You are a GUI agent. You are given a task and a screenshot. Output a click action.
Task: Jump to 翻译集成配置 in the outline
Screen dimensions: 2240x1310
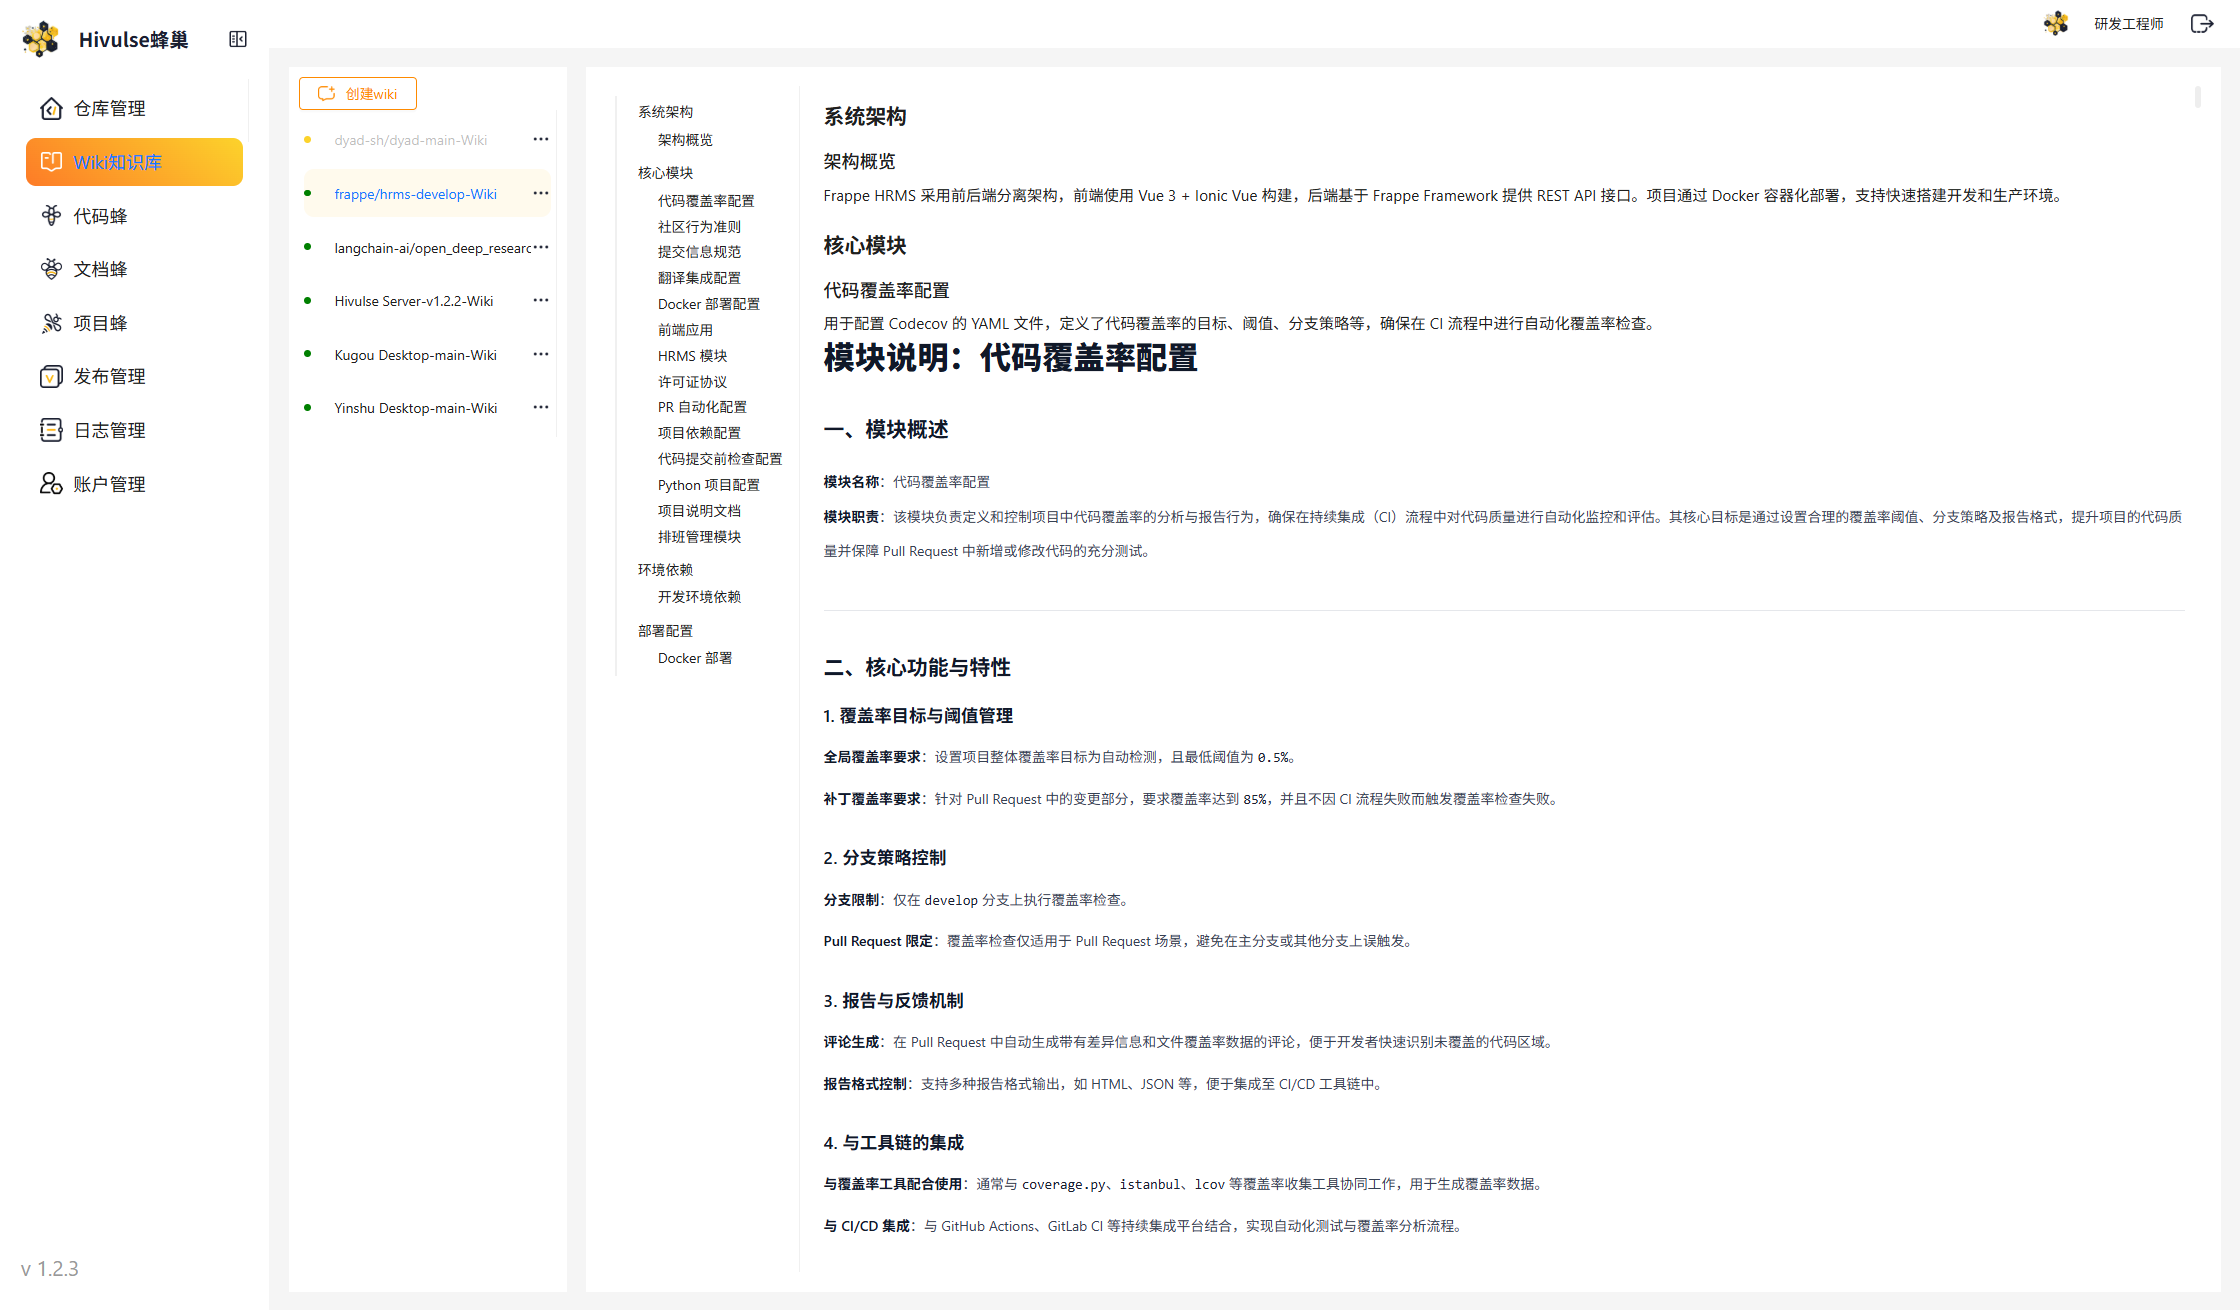click(x=699, y=278)
